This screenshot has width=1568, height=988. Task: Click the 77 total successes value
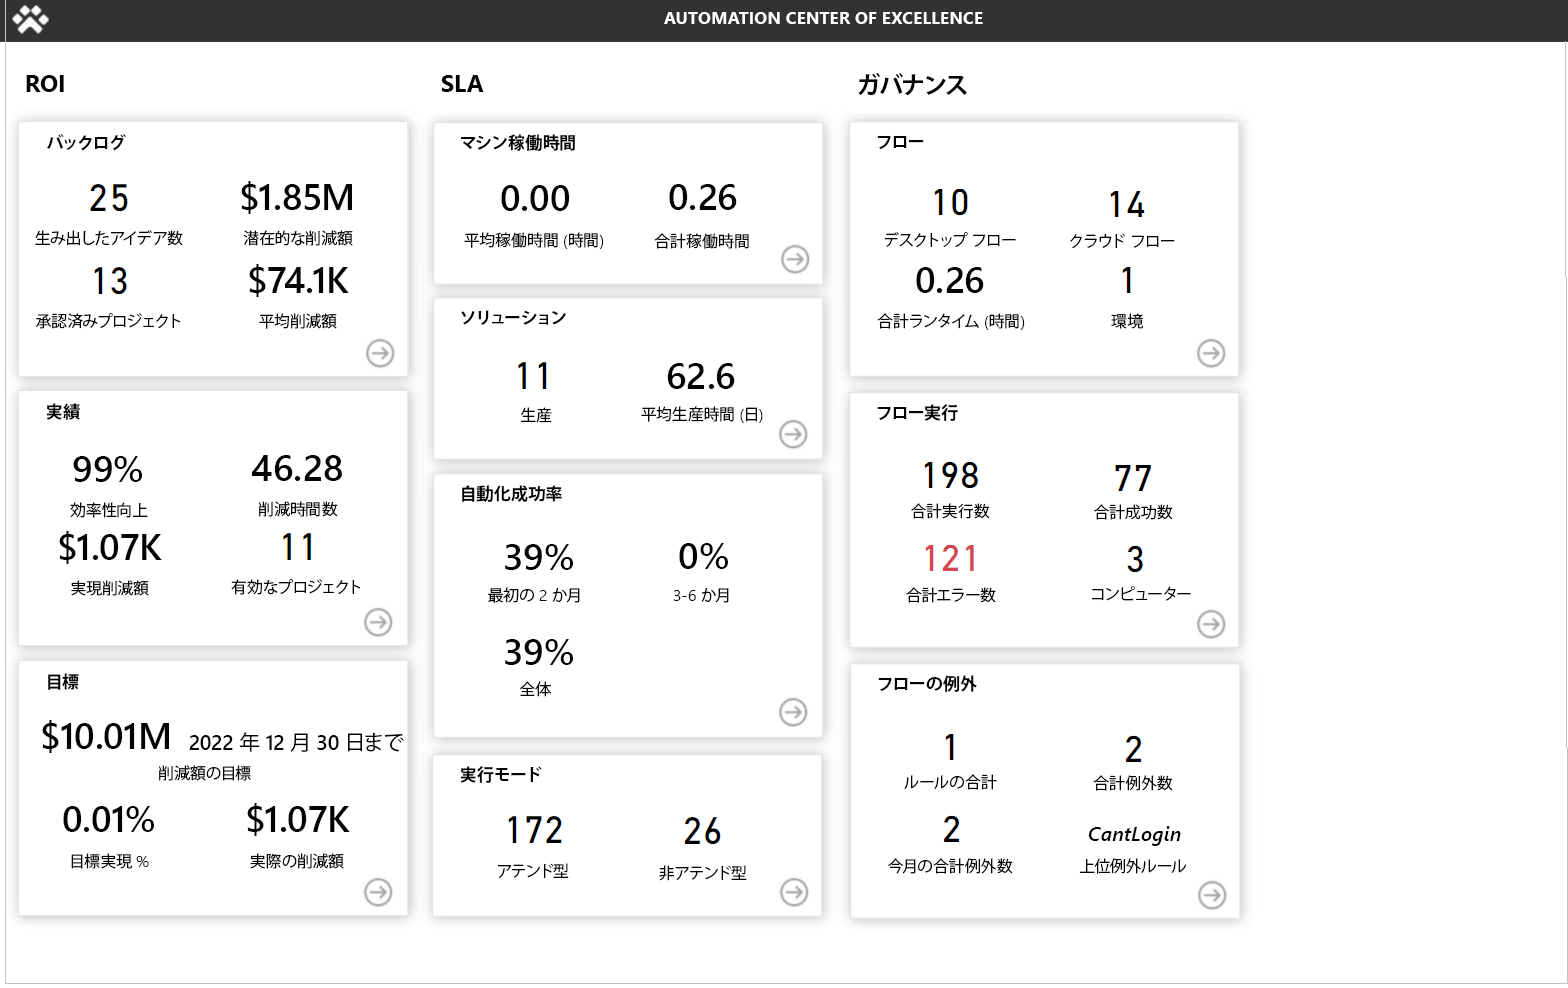coord(1133,478)
